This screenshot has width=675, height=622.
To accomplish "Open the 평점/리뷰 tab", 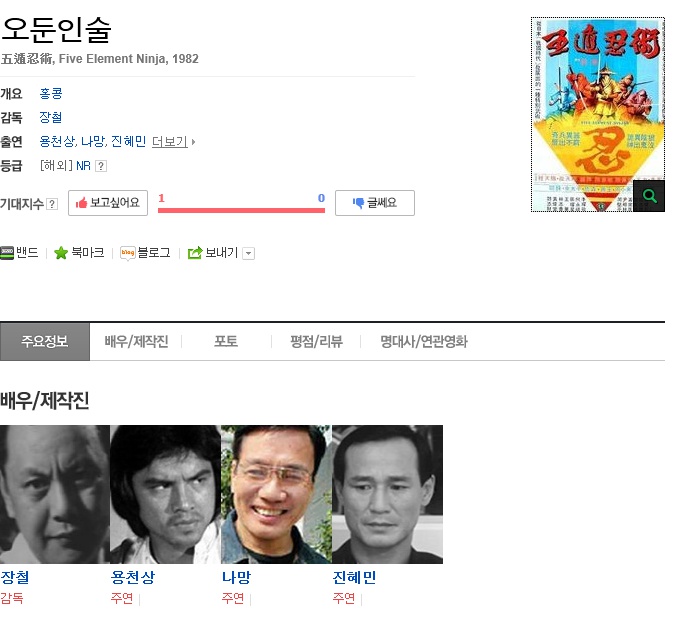I will (x=316, y=342).
